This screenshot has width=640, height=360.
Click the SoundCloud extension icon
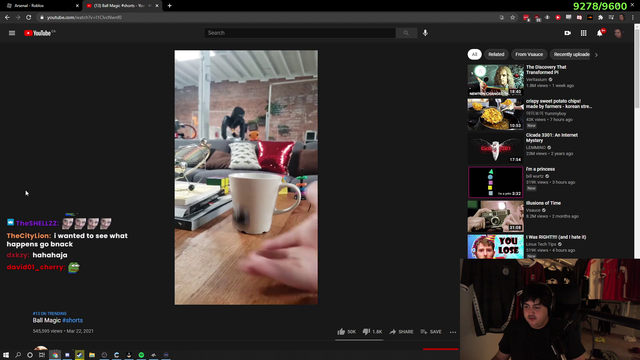(590, 18)
